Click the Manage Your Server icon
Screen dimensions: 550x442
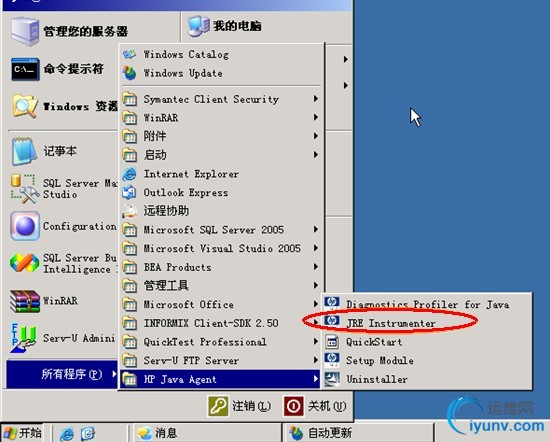25,32
